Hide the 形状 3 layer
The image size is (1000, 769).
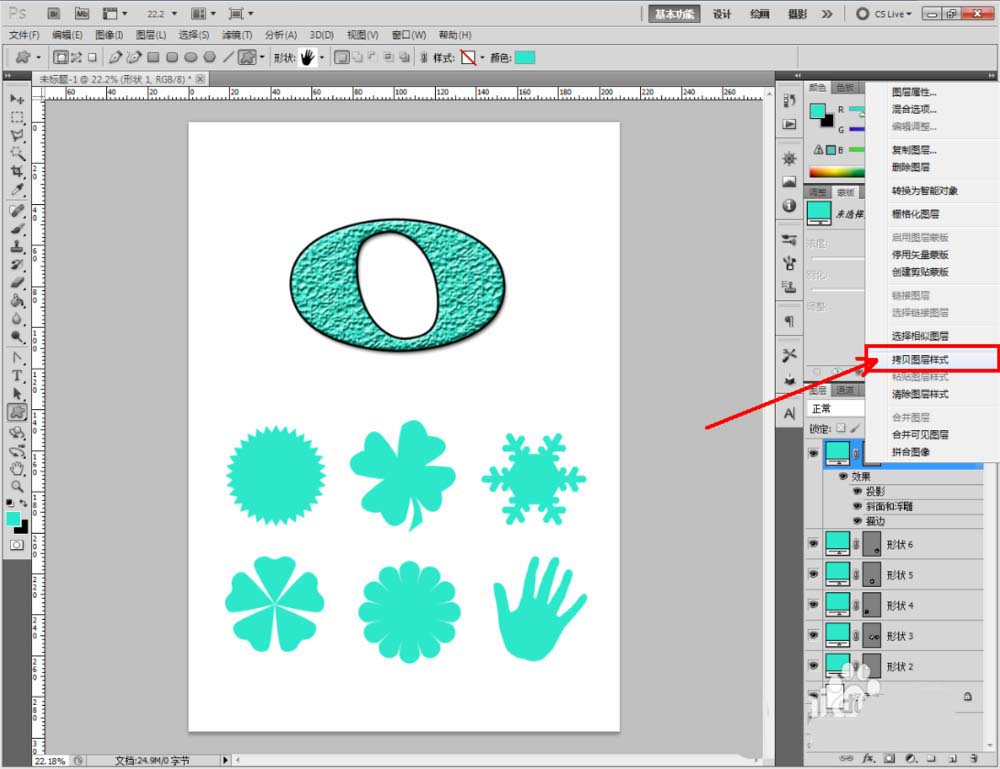pyautogui.click(x=813, y=635)
